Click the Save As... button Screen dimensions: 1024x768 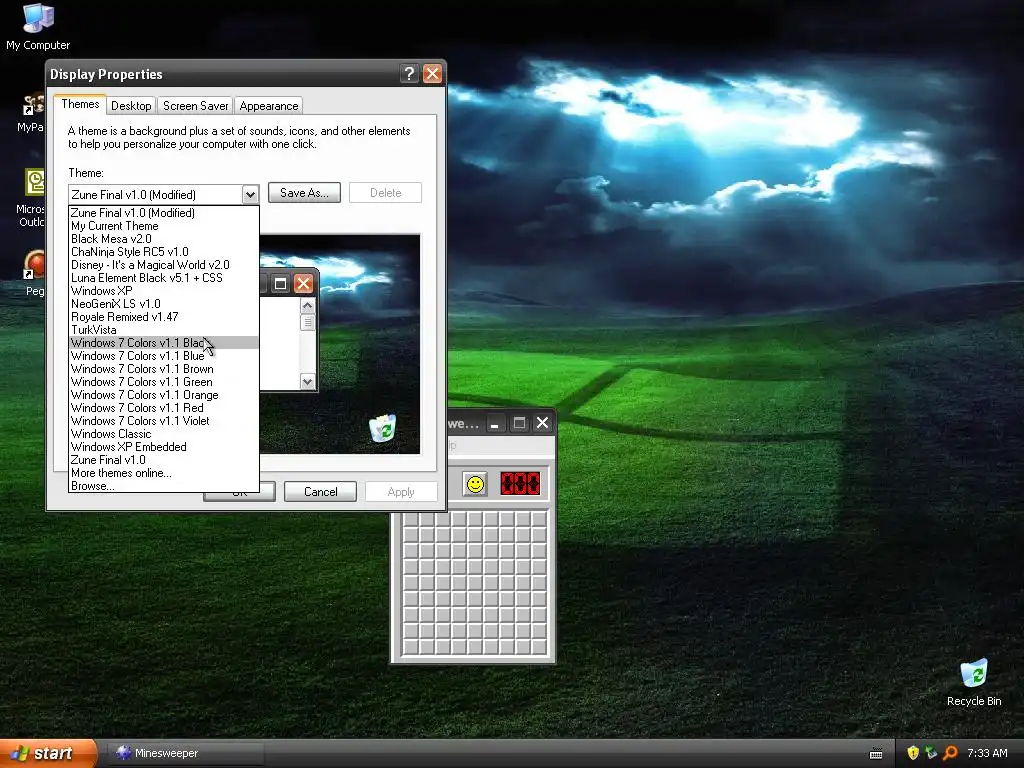(x=304, y=193)
